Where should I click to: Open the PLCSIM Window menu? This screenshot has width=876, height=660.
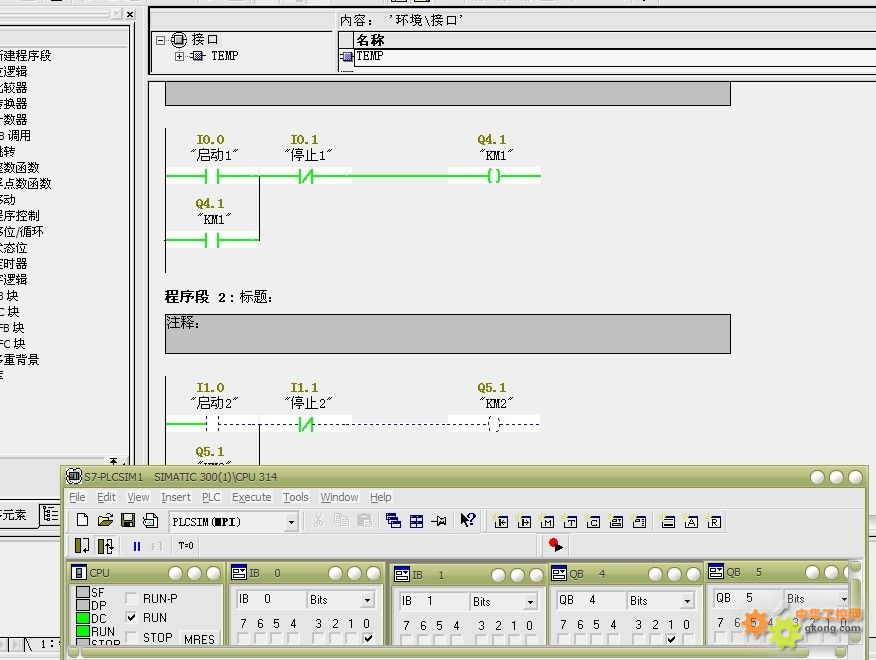pyautogui.click(x=339, y=497)
